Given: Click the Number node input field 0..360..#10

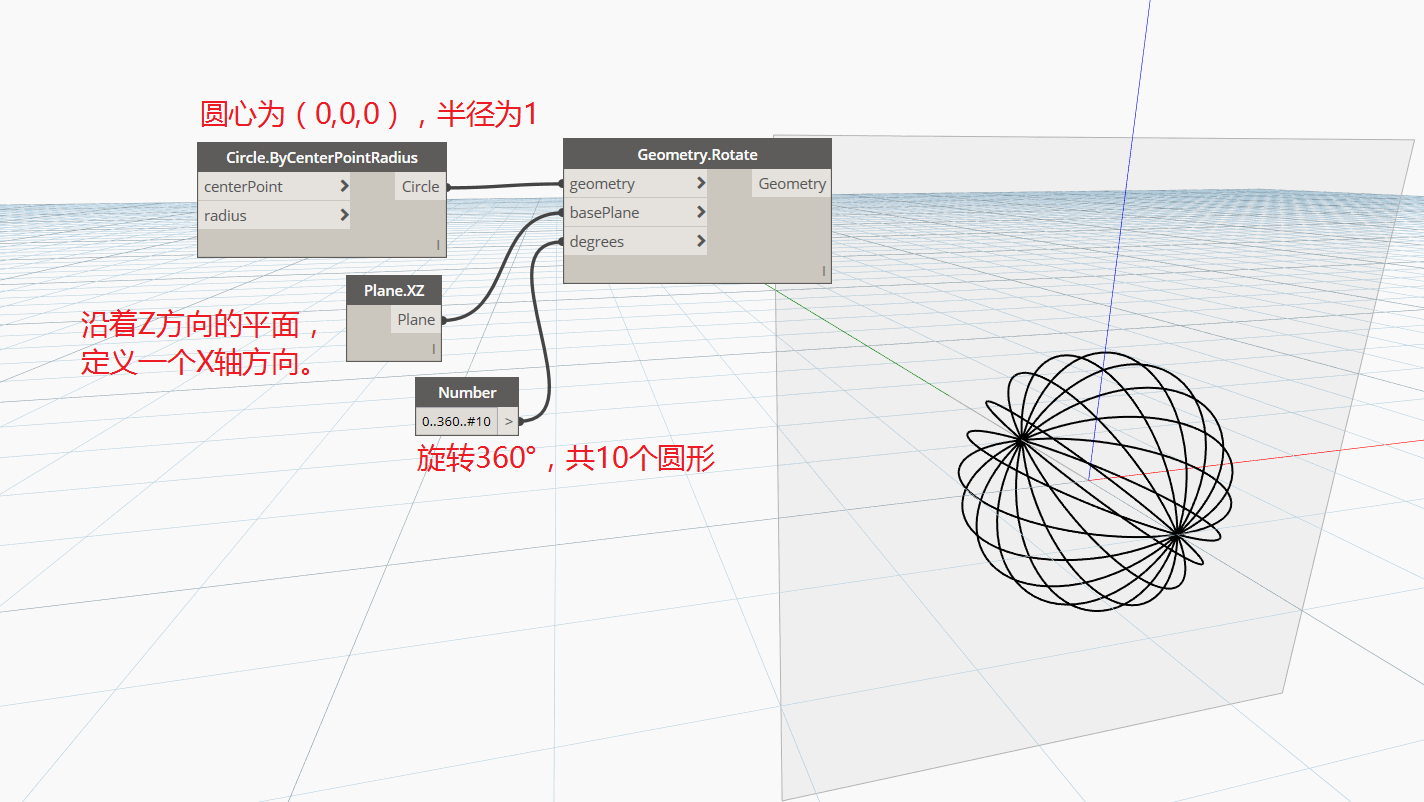Looking at the screenshot, I should click(x=457, y=421).
